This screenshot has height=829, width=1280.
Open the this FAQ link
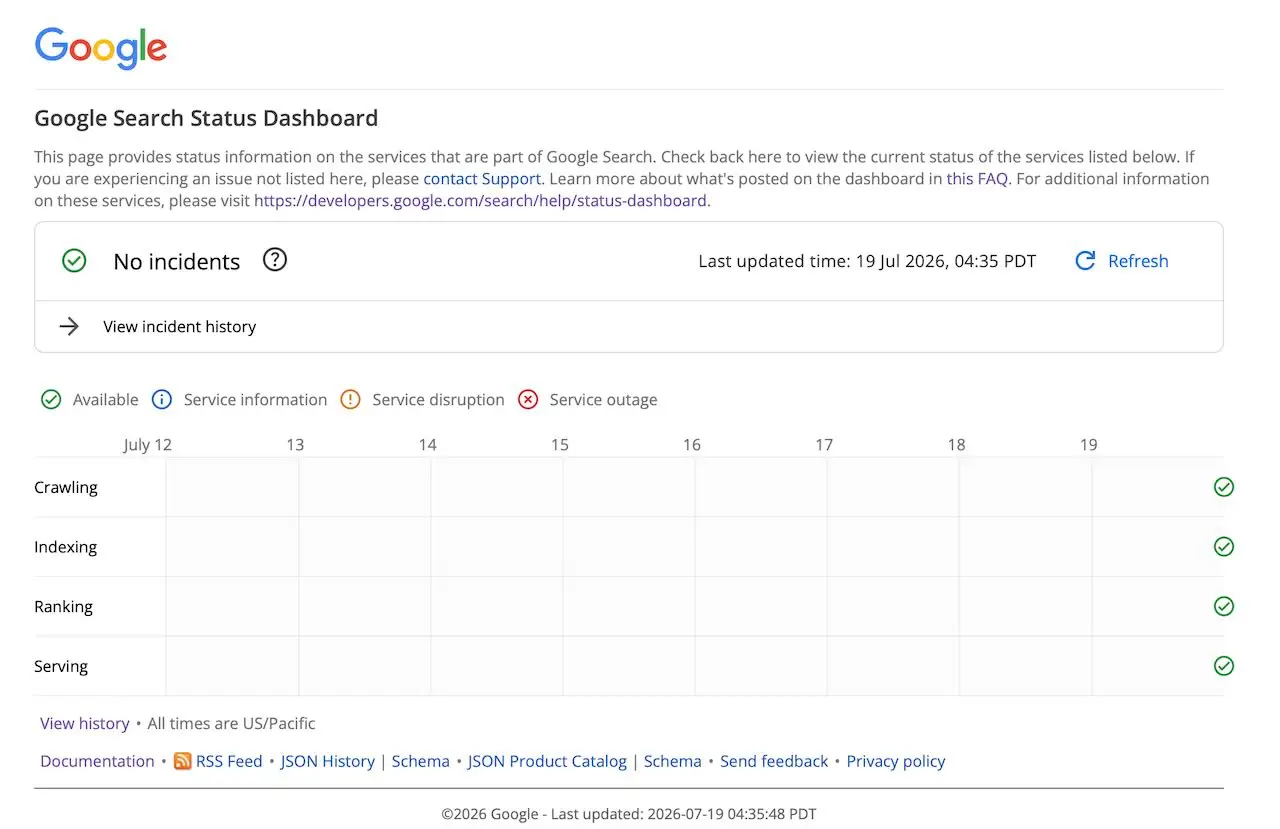coord(978,179)
